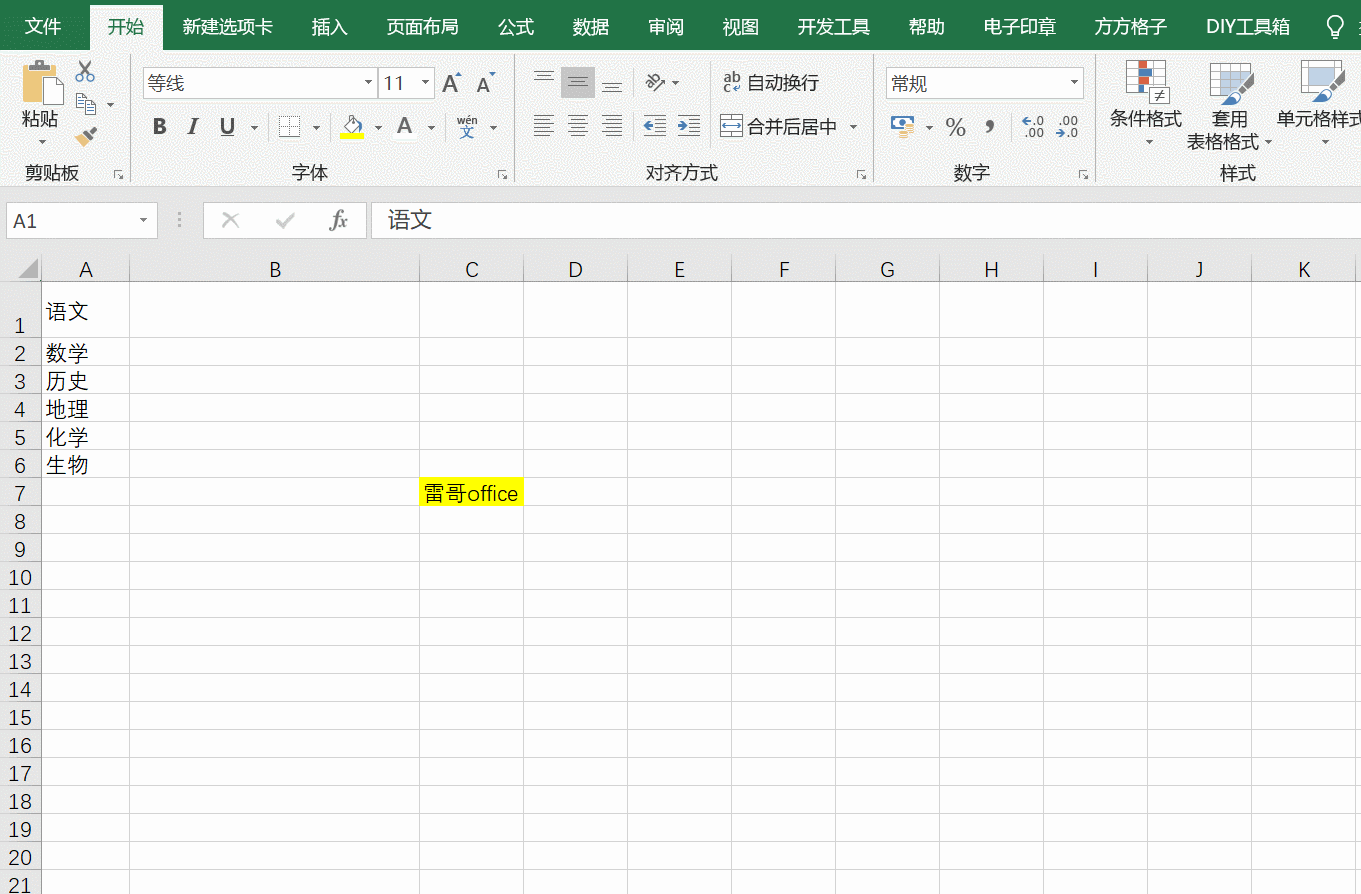1361x894 pixels.
Task: Increase decimal places
Action: point(1033,127)
